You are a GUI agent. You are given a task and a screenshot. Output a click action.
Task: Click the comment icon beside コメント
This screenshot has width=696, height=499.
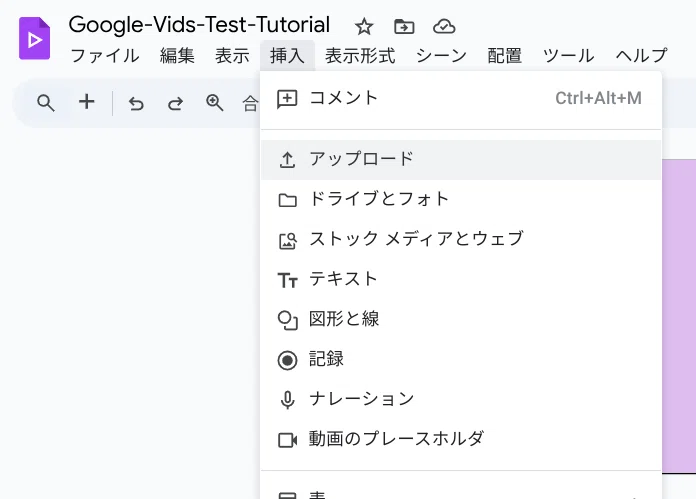[x=287, y=99]
